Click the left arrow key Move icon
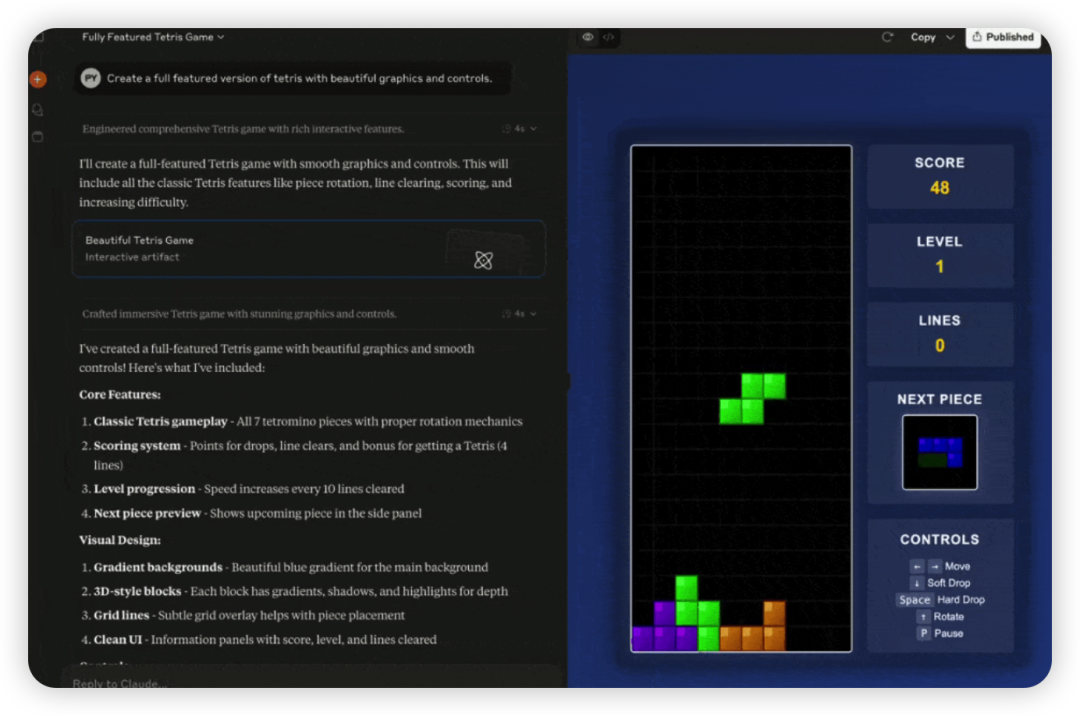This screenshot has width=1080, height=716. (x=917, y=567)
